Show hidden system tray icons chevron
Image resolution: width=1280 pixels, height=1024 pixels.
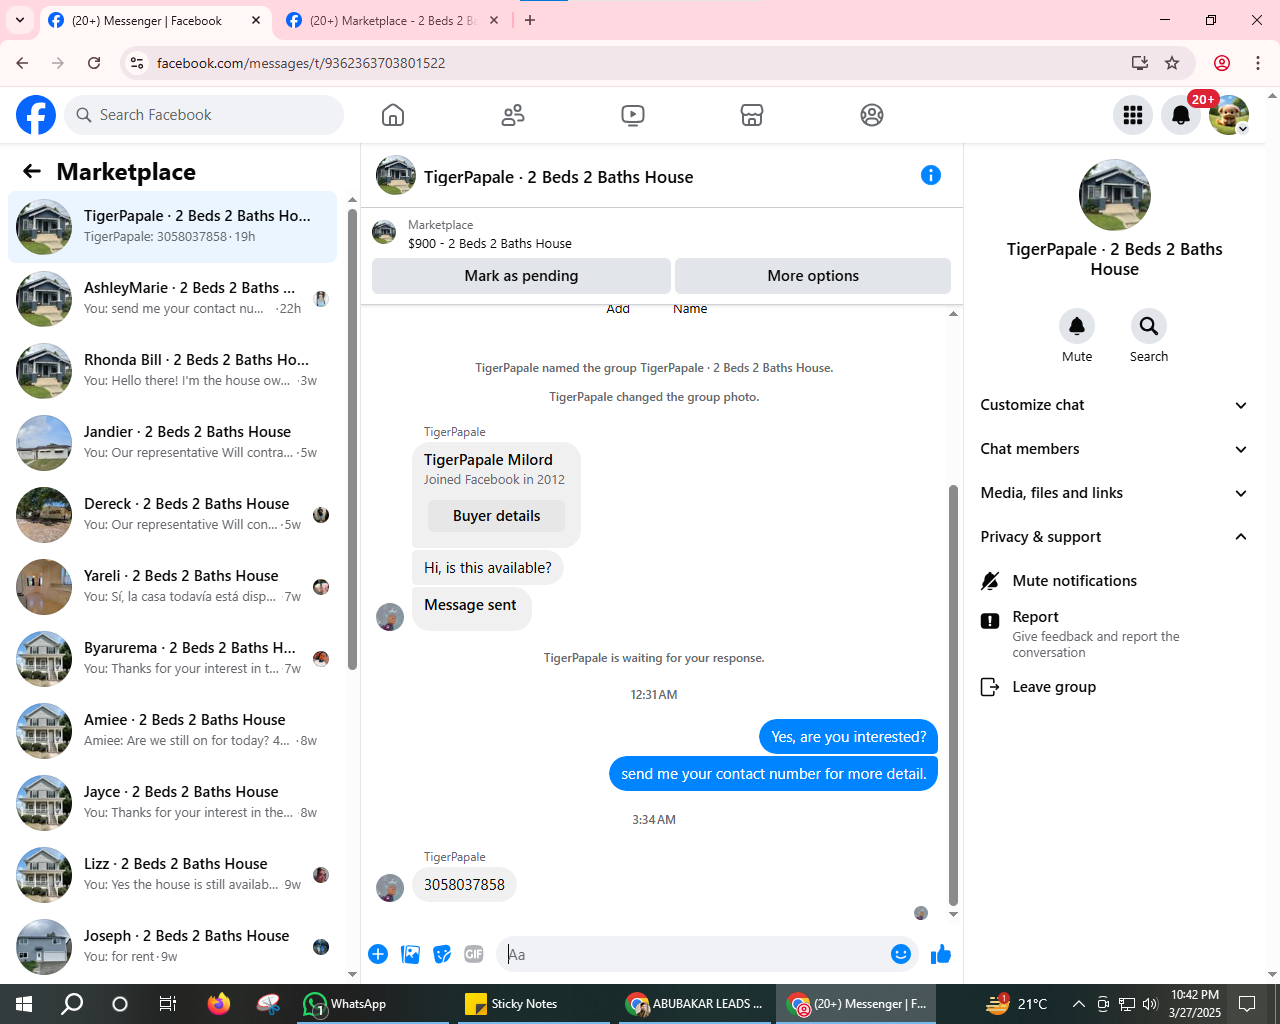point(1078,1004)
